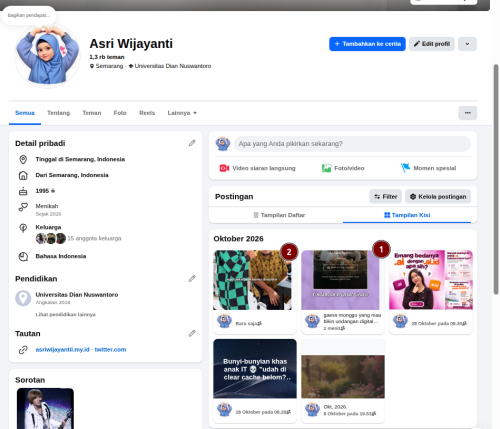Open Lihat pendidikan lainnya link
500x429 pixels.
click(x=66, y=315)
